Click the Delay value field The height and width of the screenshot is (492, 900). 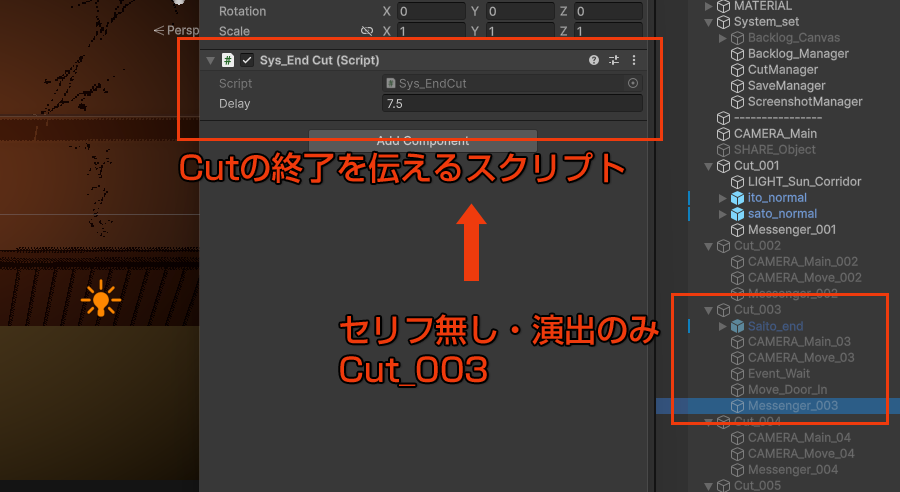point(510,104)
